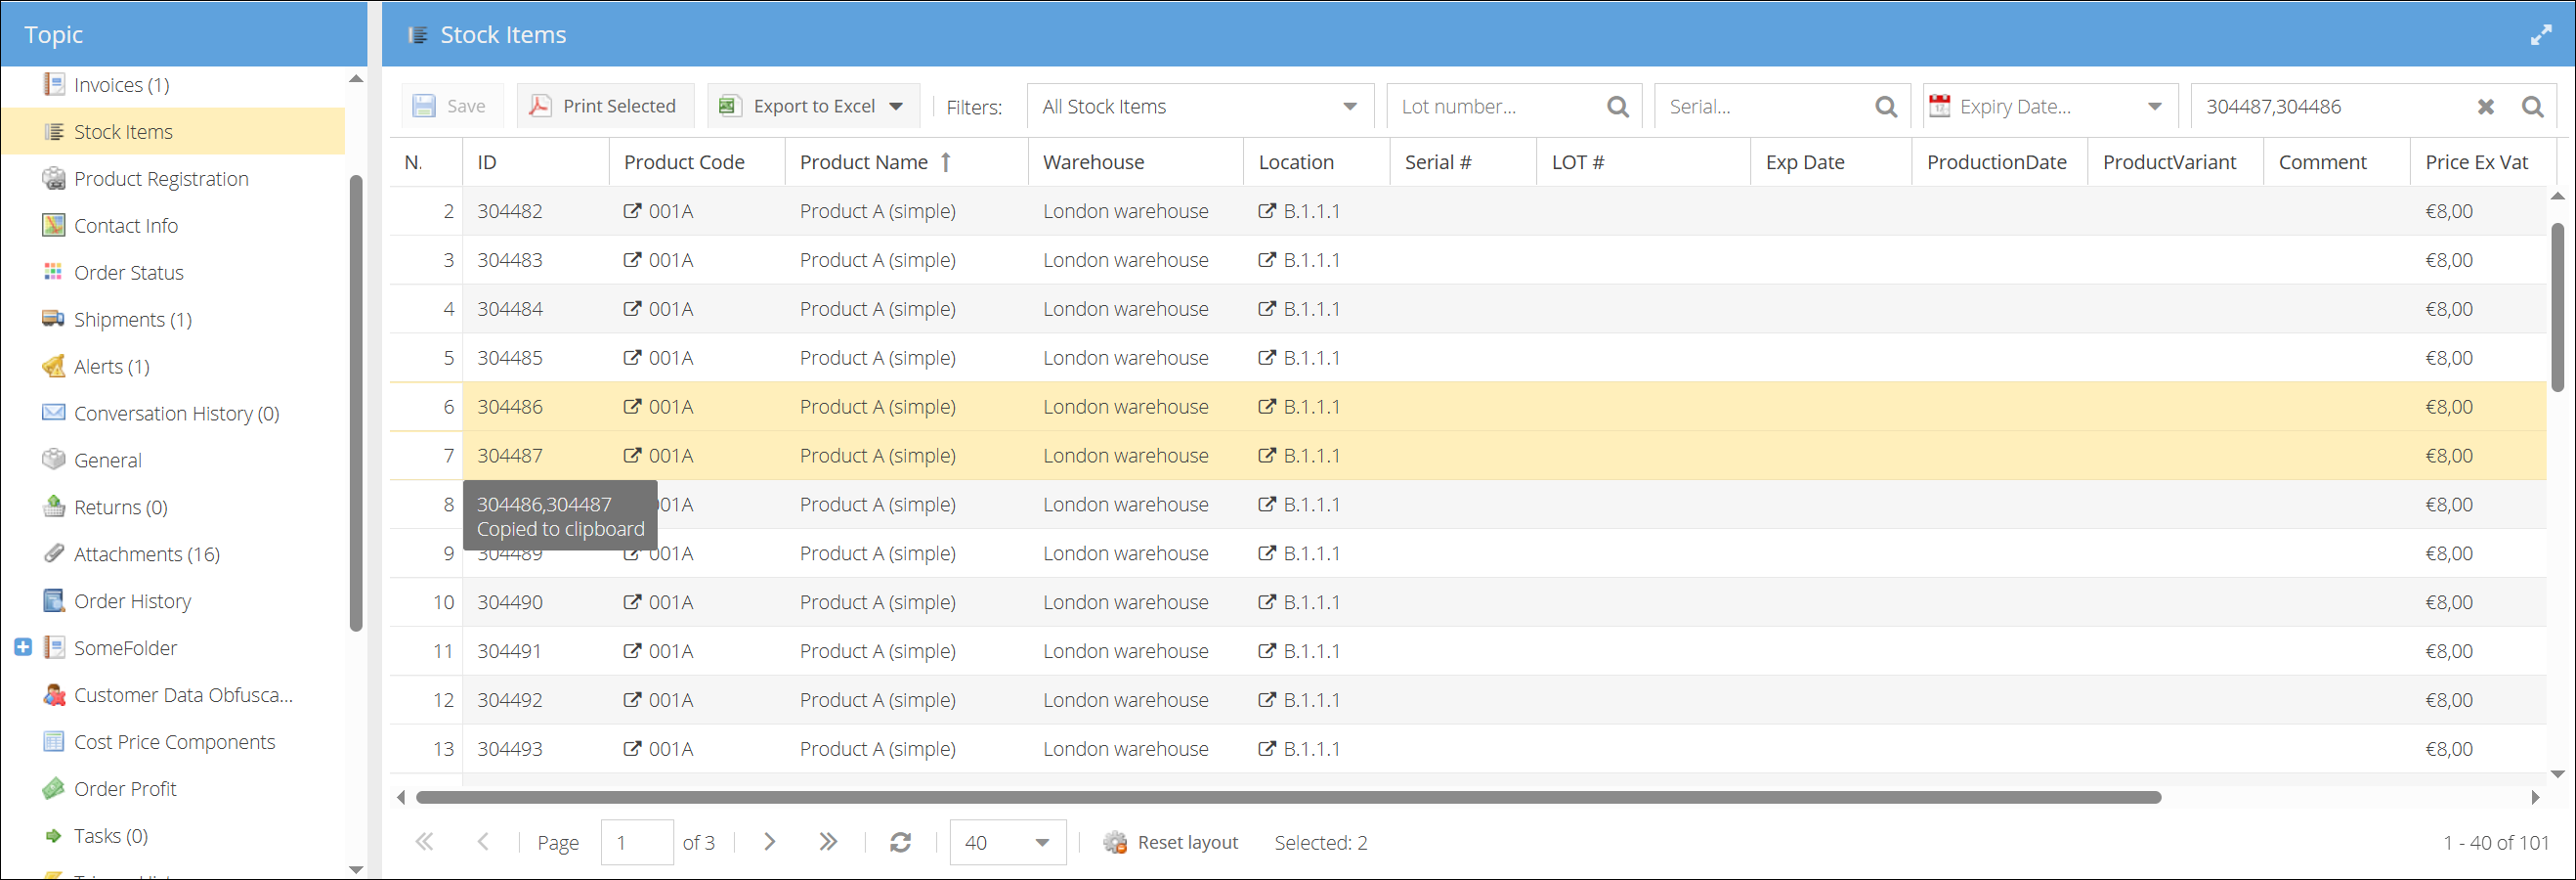Select the Stock Items sidebar icon
Viewport: 2576px width, 880px height.
click(x=53, y=131)
